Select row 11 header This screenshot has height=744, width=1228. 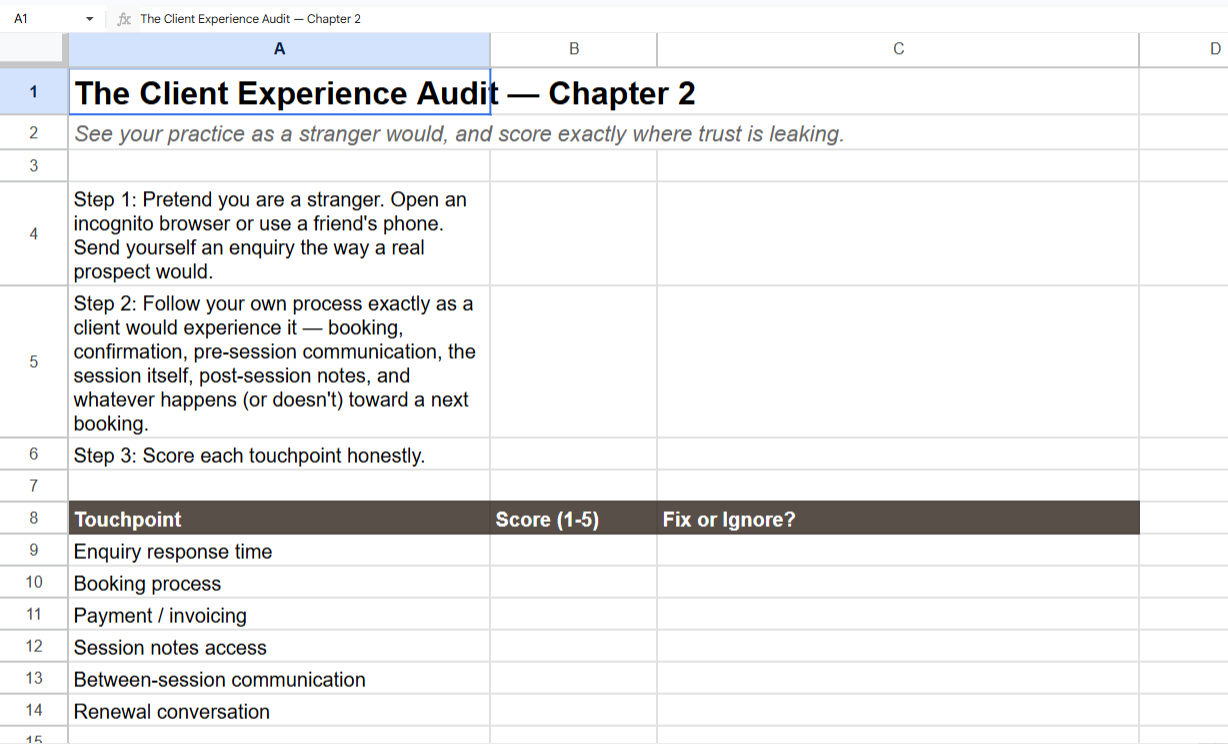(33, 614)
